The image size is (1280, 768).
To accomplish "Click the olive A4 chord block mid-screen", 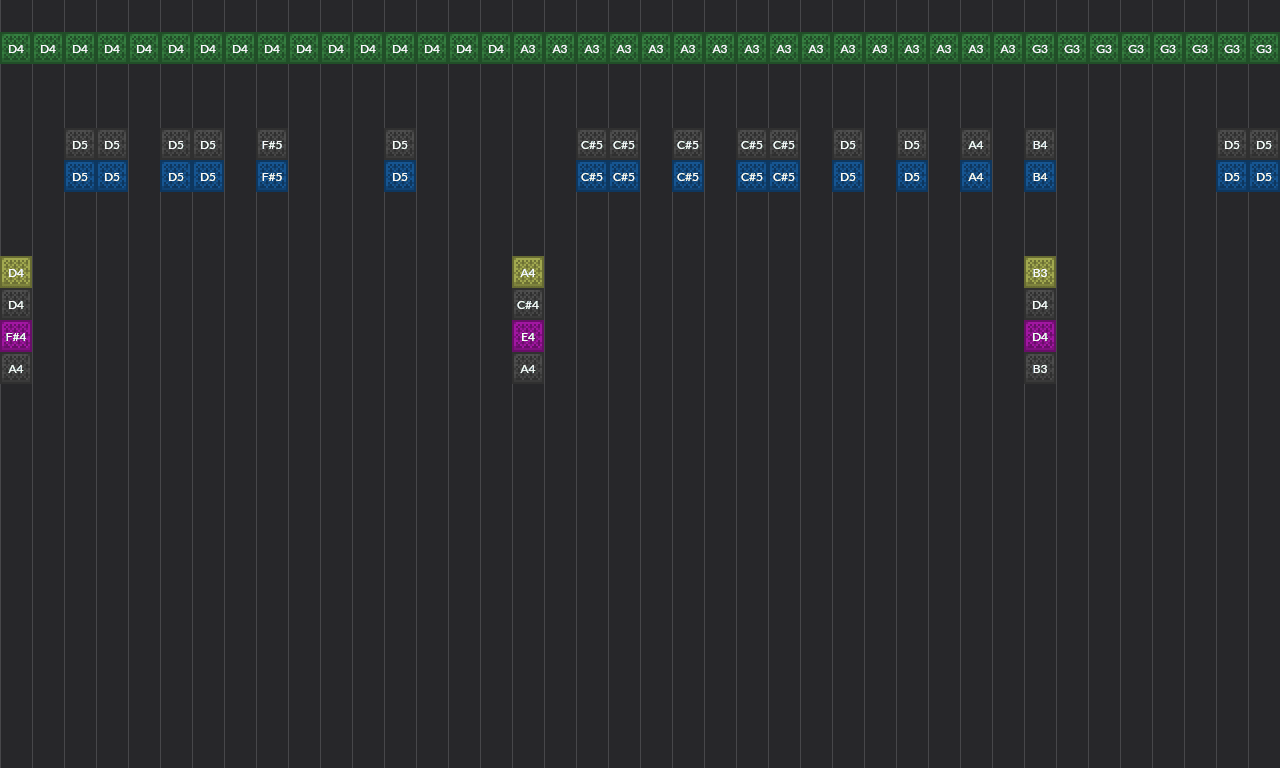I will [528, 272].
